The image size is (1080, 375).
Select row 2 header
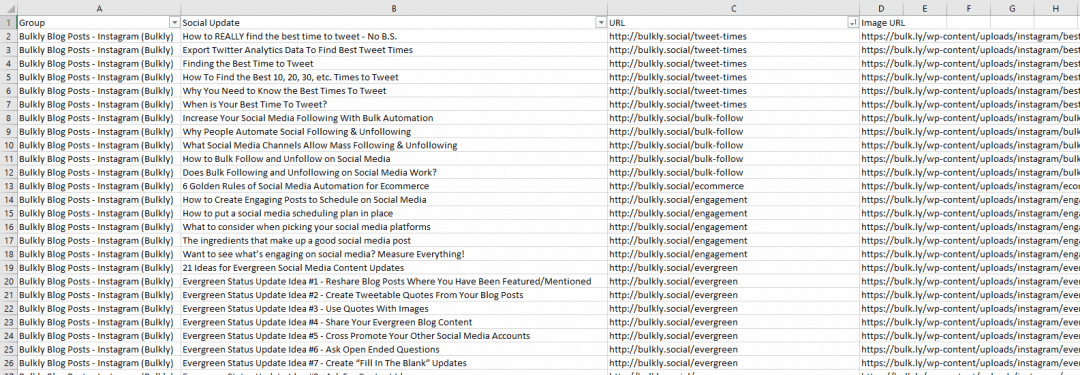point(8,37)
